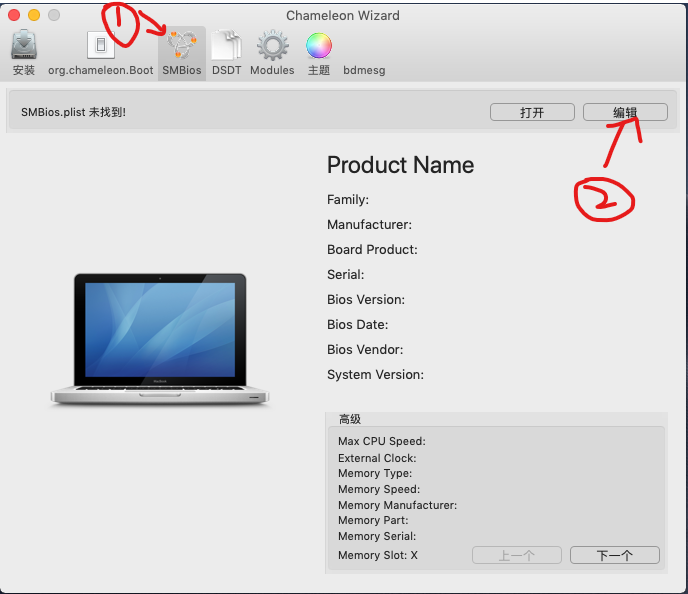Viewport: 688px width, 594px height.
Task: Click the Product Name heading
Action: point(401,165)
